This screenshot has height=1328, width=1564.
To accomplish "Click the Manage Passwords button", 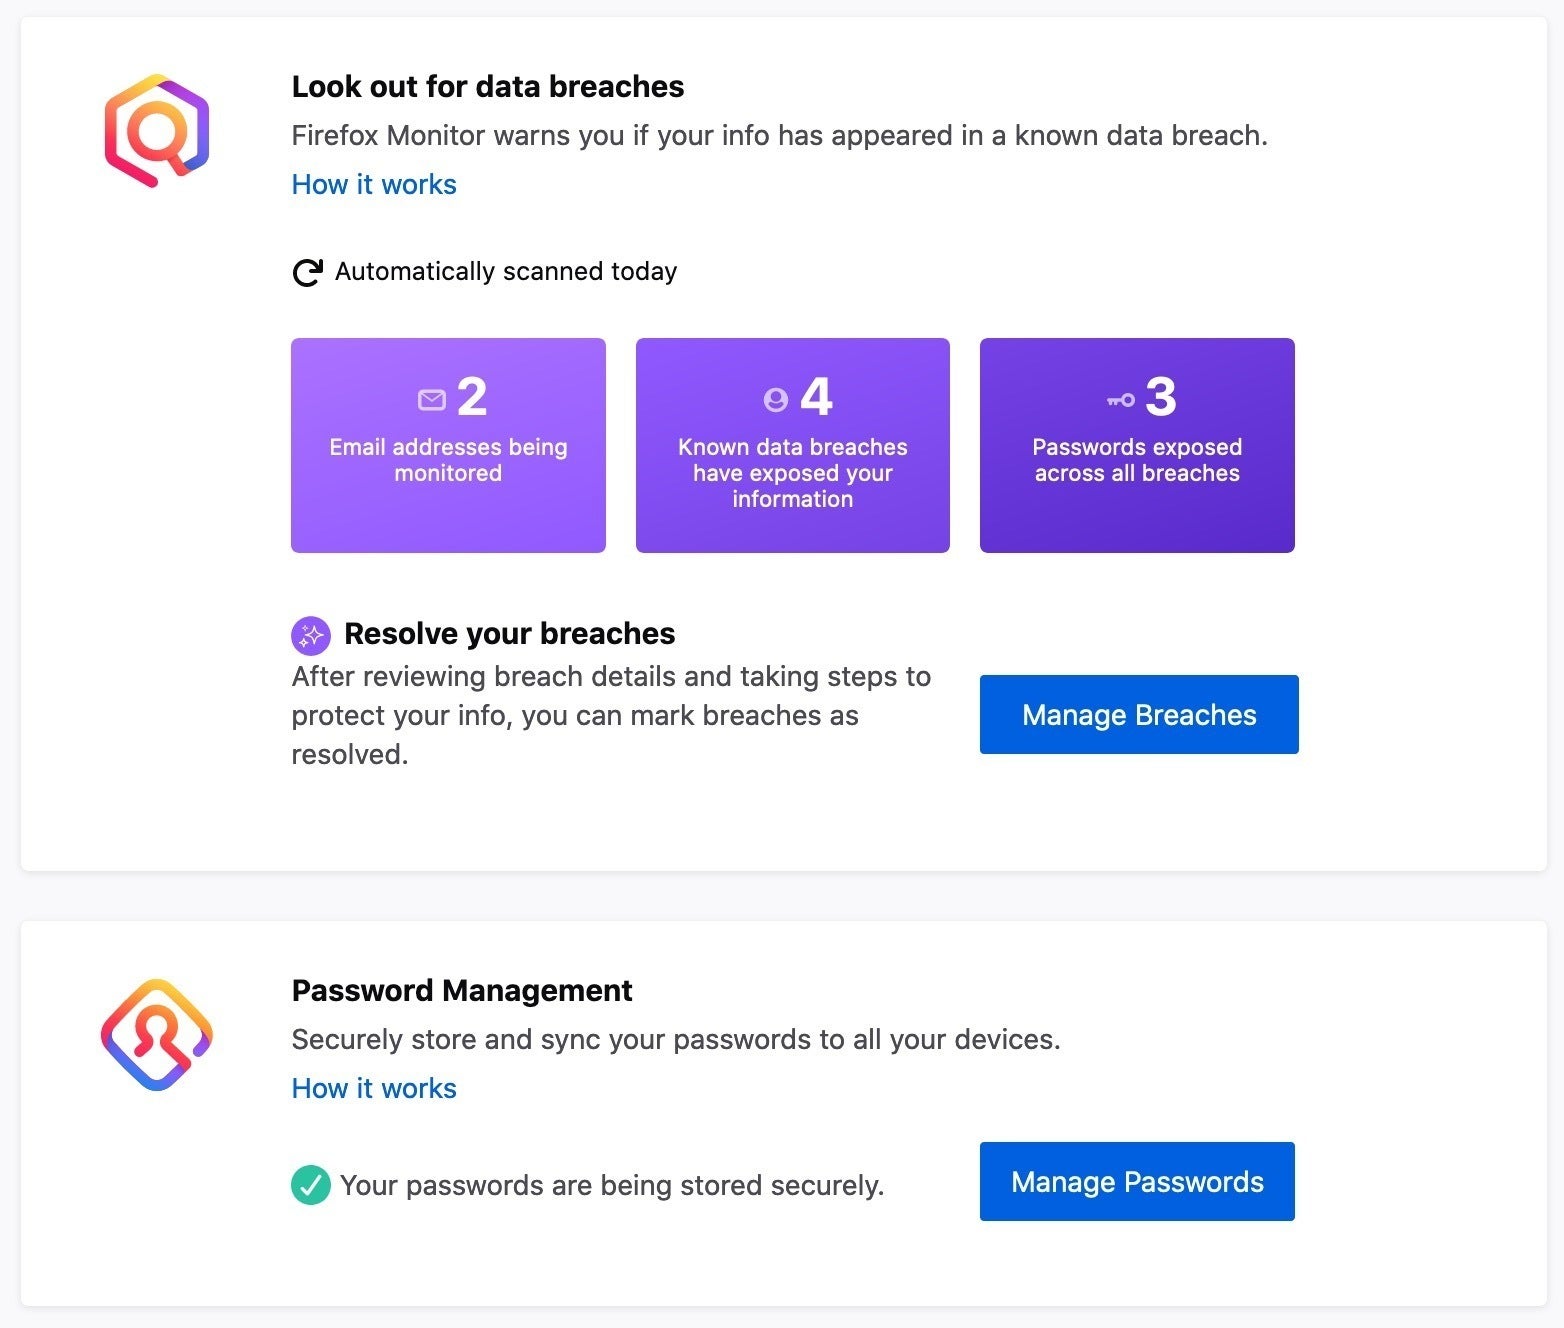I will point(1137,1181).
